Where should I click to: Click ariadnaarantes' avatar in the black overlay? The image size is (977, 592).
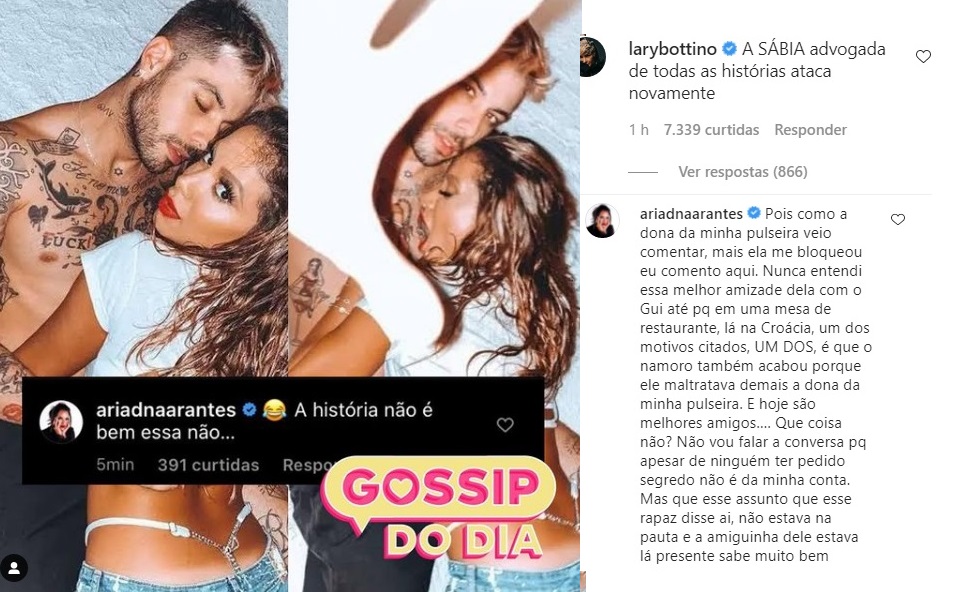61,422
